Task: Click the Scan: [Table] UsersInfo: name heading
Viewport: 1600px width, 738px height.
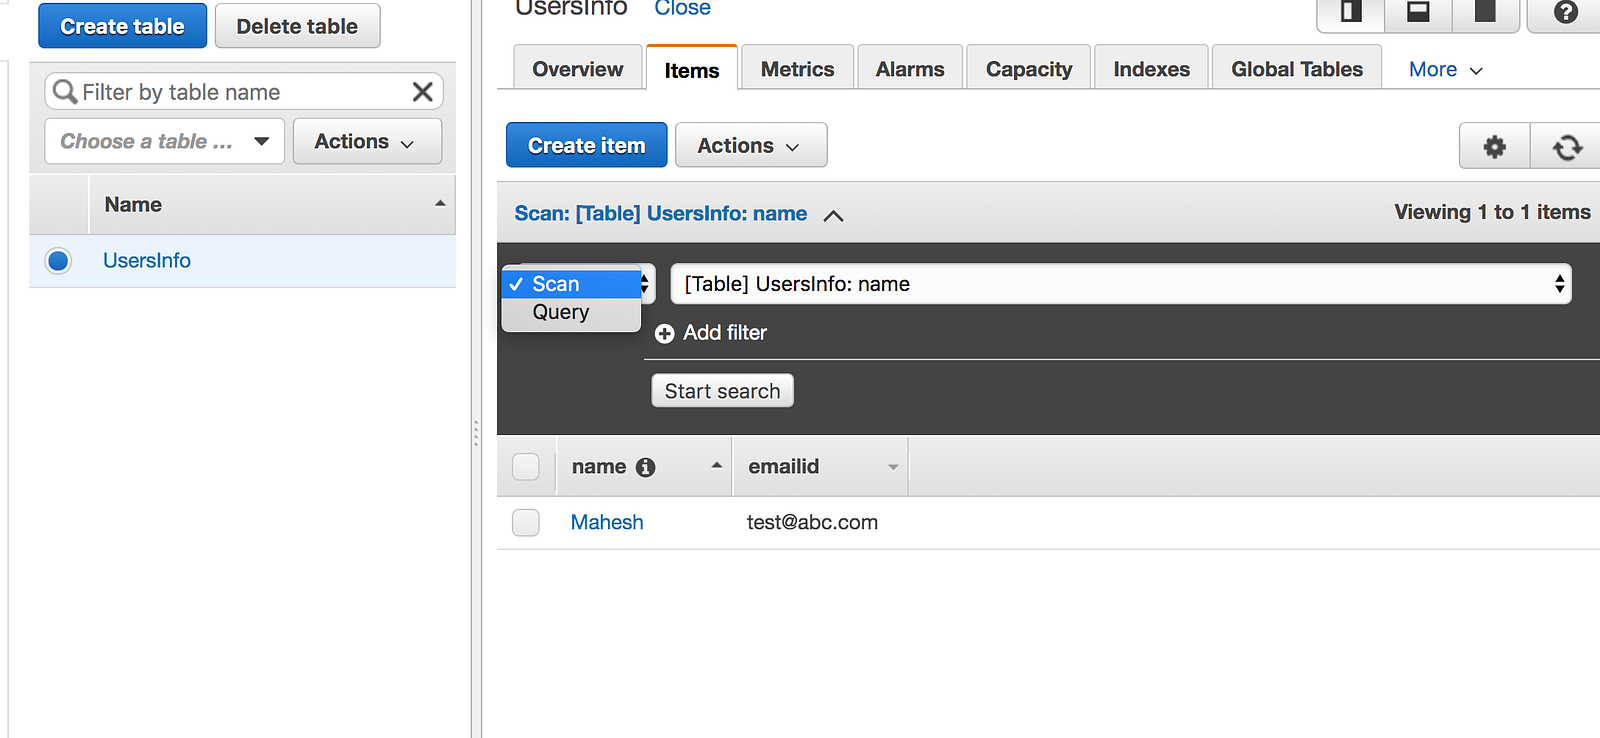Action: click(x=661, y=213)
